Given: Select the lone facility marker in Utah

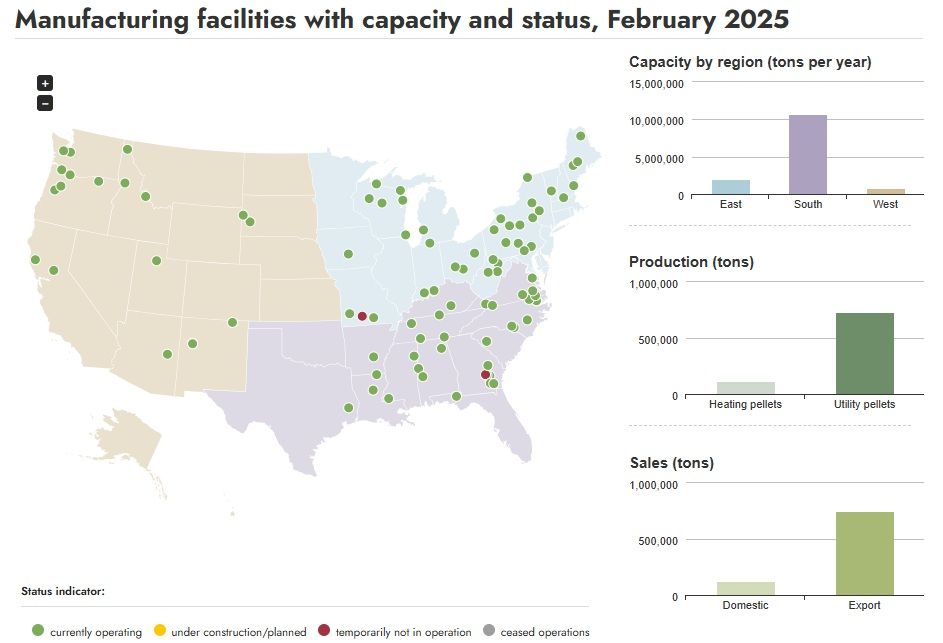Looking at the screenshot, I should coord(156,261).
